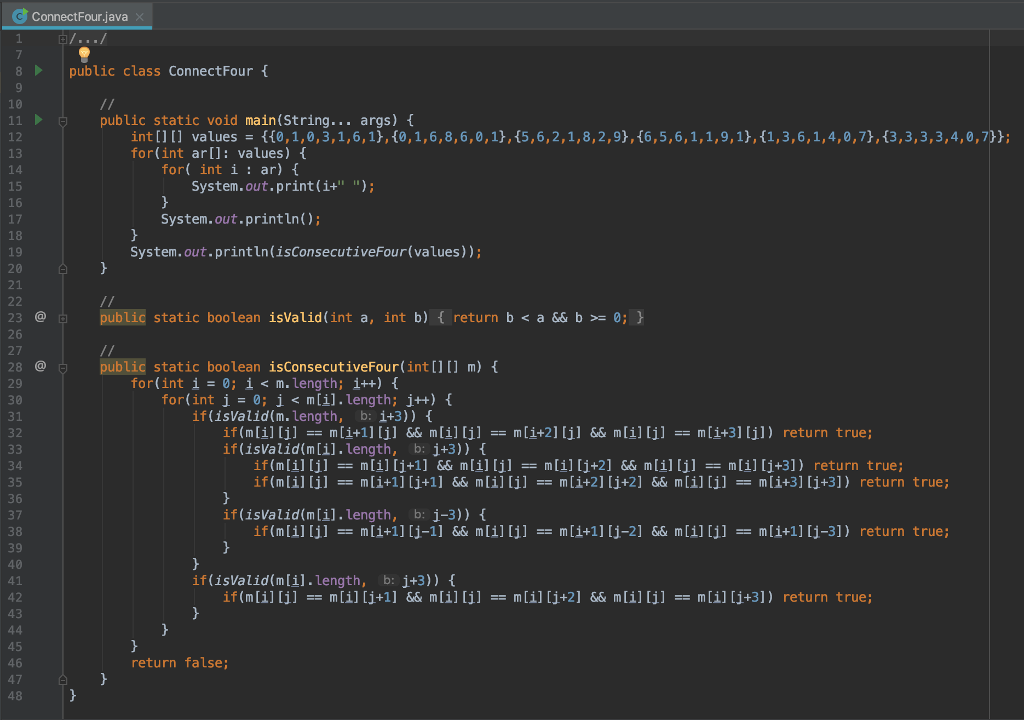The height and width of the screenshot is (720, 1024).
Task: Click the @ gutter marker on line 23
Action: [40, 317]
